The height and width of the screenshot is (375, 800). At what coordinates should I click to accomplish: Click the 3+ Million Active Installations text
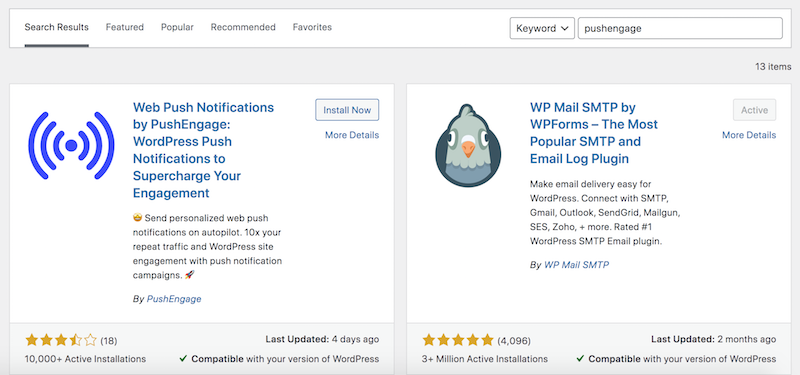(485, 359)
